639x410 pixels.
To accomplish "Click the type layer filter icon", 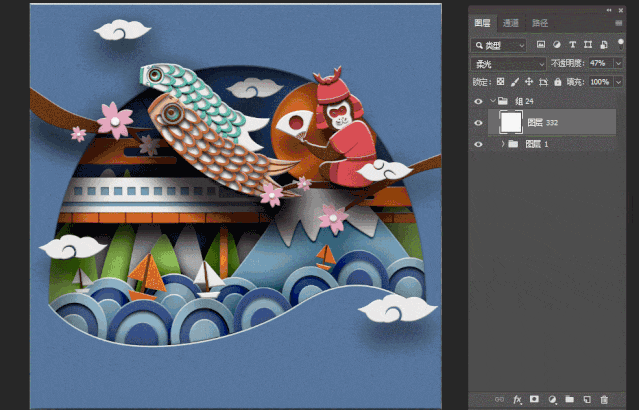I will coord(572,45).
